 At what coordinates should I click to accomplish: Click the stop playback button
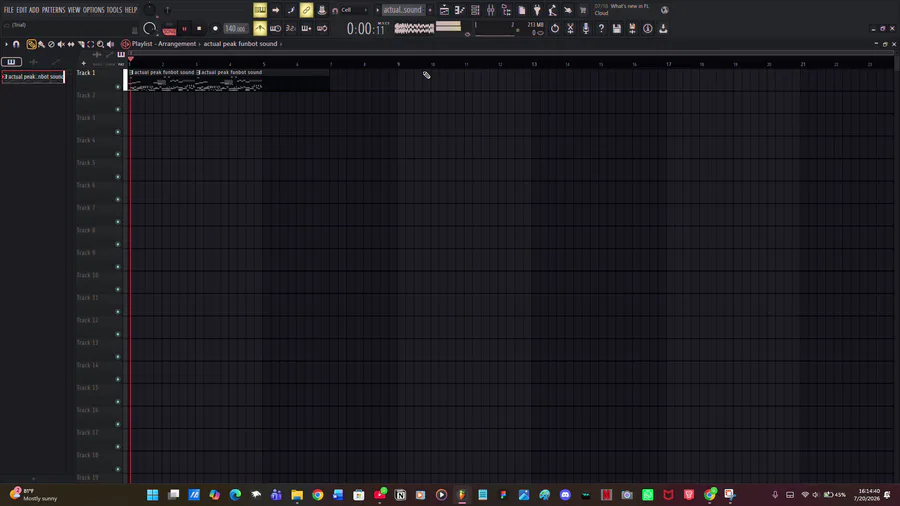pos(199,29)
